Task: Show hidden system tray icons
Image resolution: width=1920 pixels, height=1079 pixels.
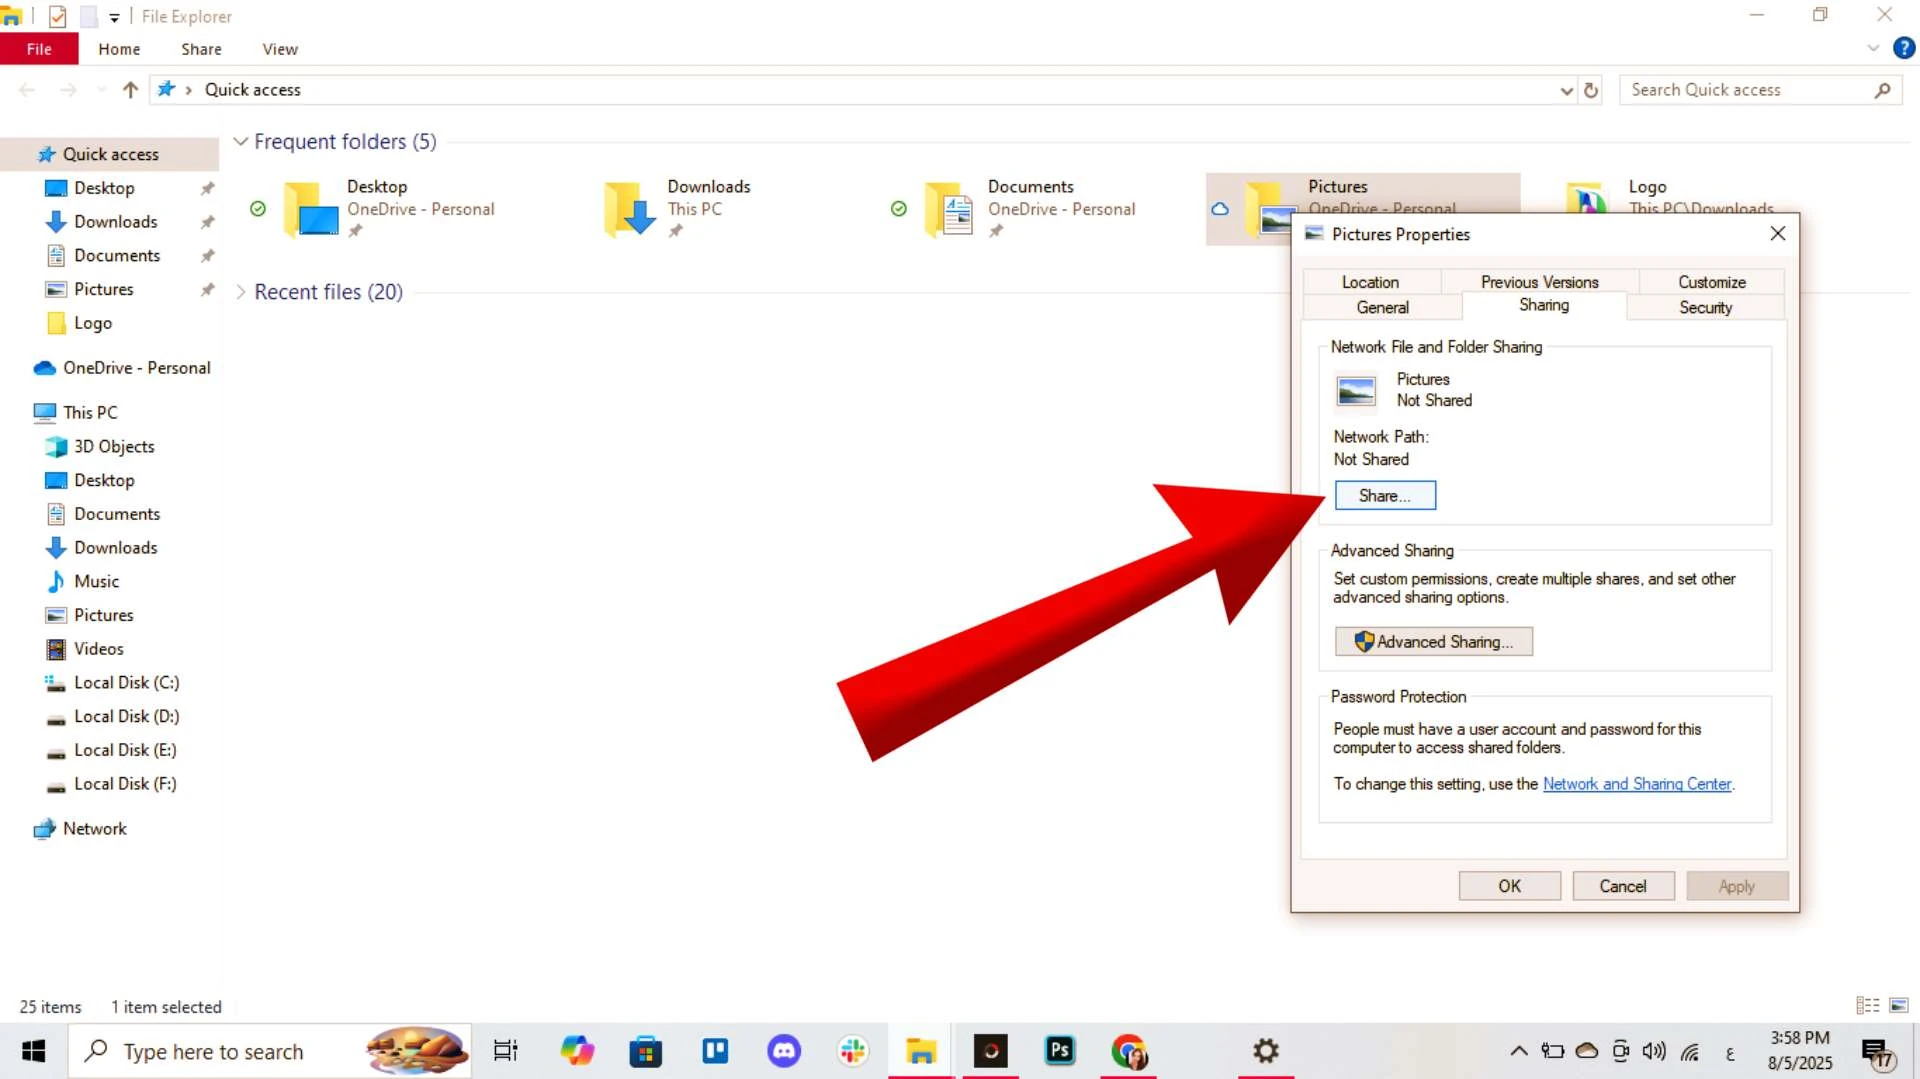Action: coord(1518,1051)
